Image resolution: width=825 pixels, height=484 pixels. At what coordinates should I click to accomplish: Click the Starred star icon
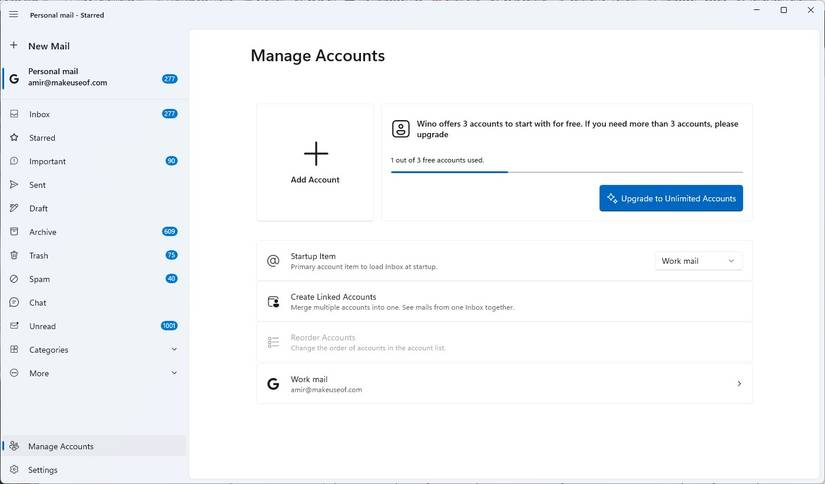[x=14, y=137]
